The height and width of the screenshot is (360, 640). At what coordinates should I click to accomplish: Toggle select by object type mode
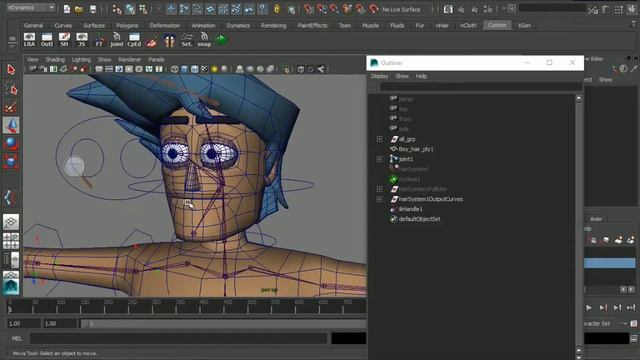130,9
